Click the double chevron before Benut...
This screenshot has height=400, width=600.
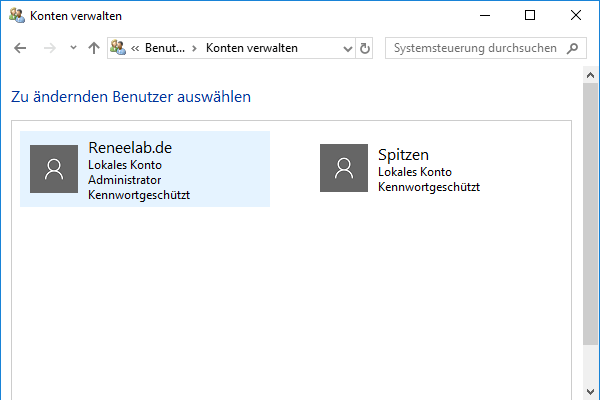135,48
